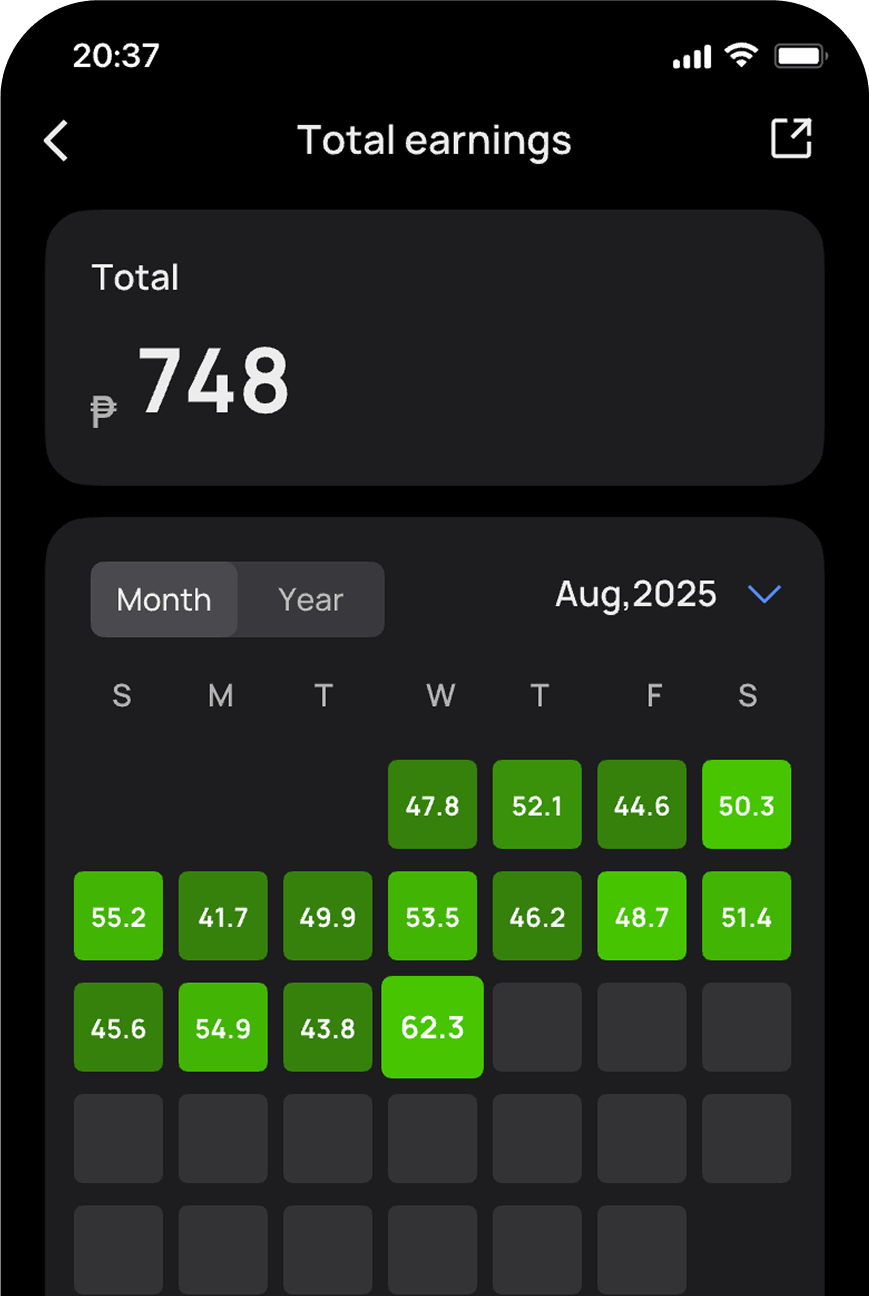This screenshot has width=869, height=1296.
Task: Tap the 50.3 bright green tile
Action: click(746, 805)
